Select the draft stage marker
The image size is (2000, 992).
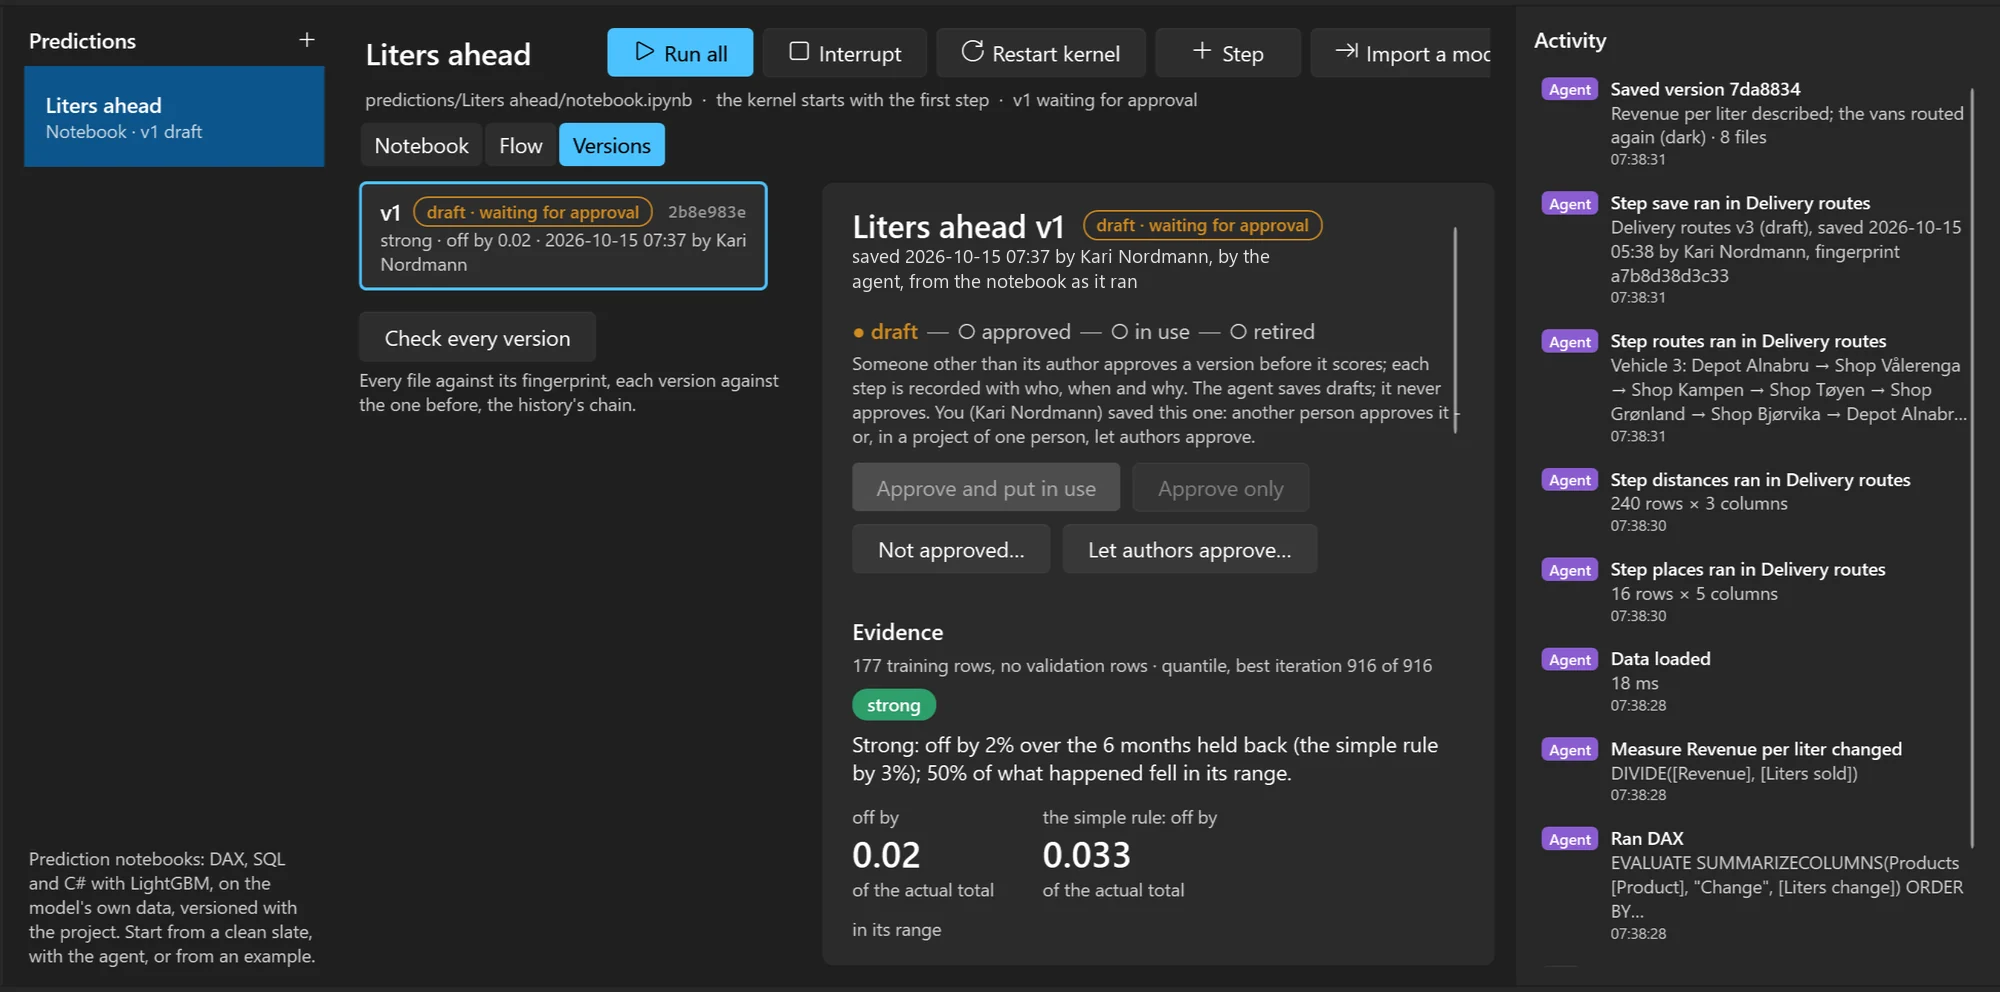click(885, 331)
